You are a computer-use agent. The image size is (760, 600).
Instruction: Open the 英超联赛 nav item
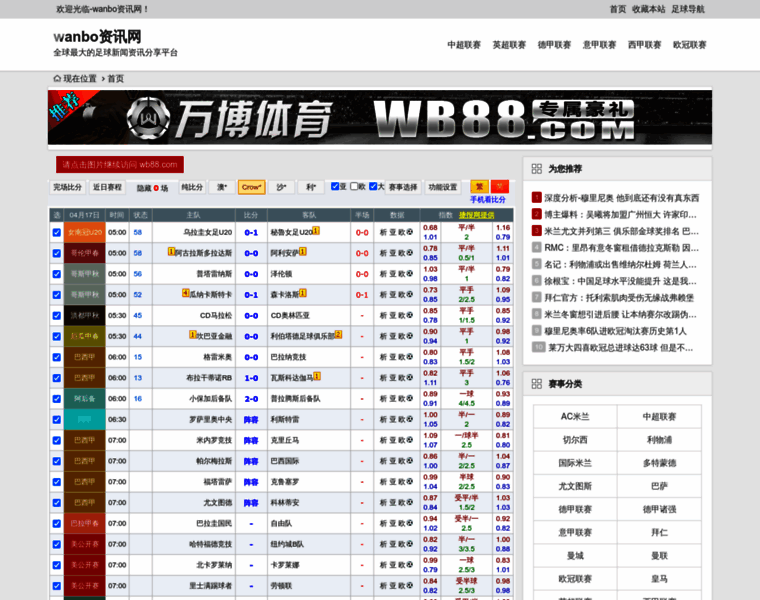coord(509,45)
